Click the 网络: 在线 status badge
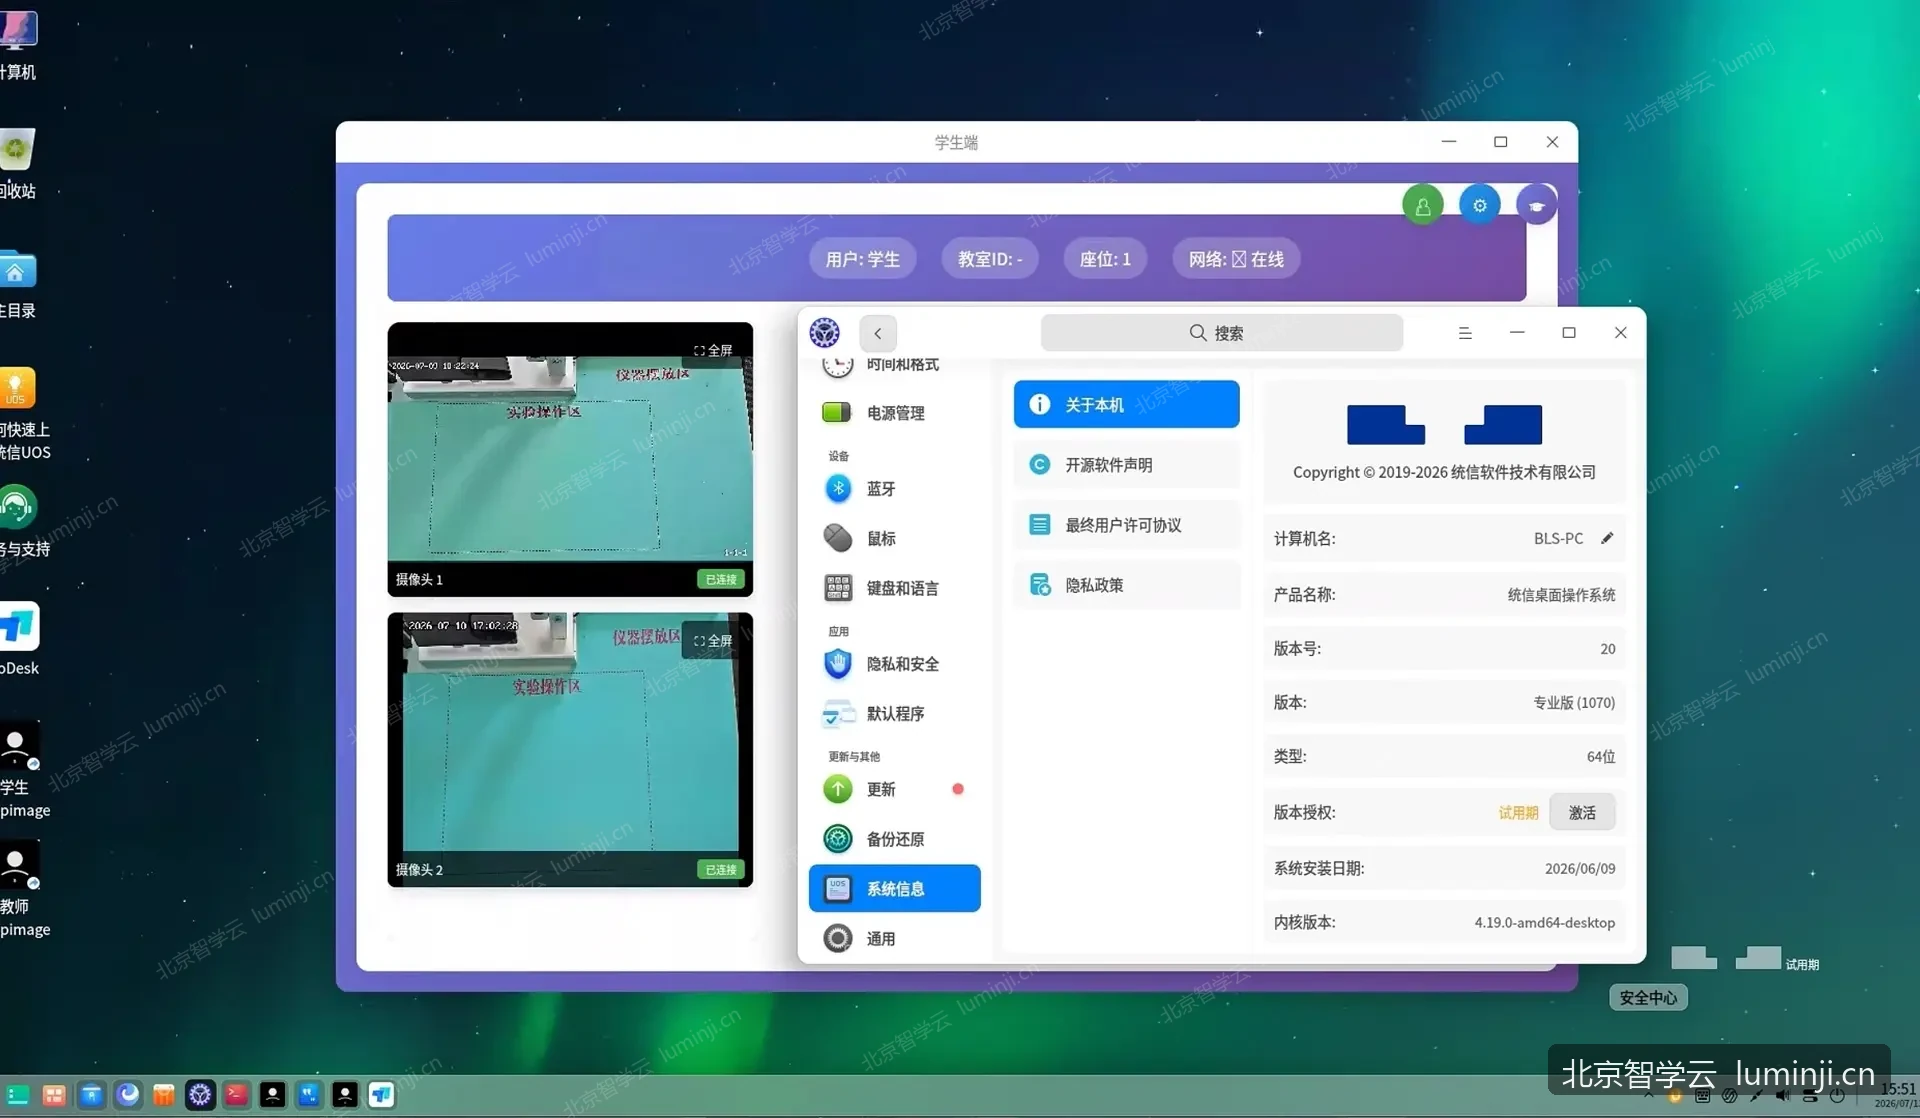This screenshot has width=1920, height=1118. click(1236, 259)
